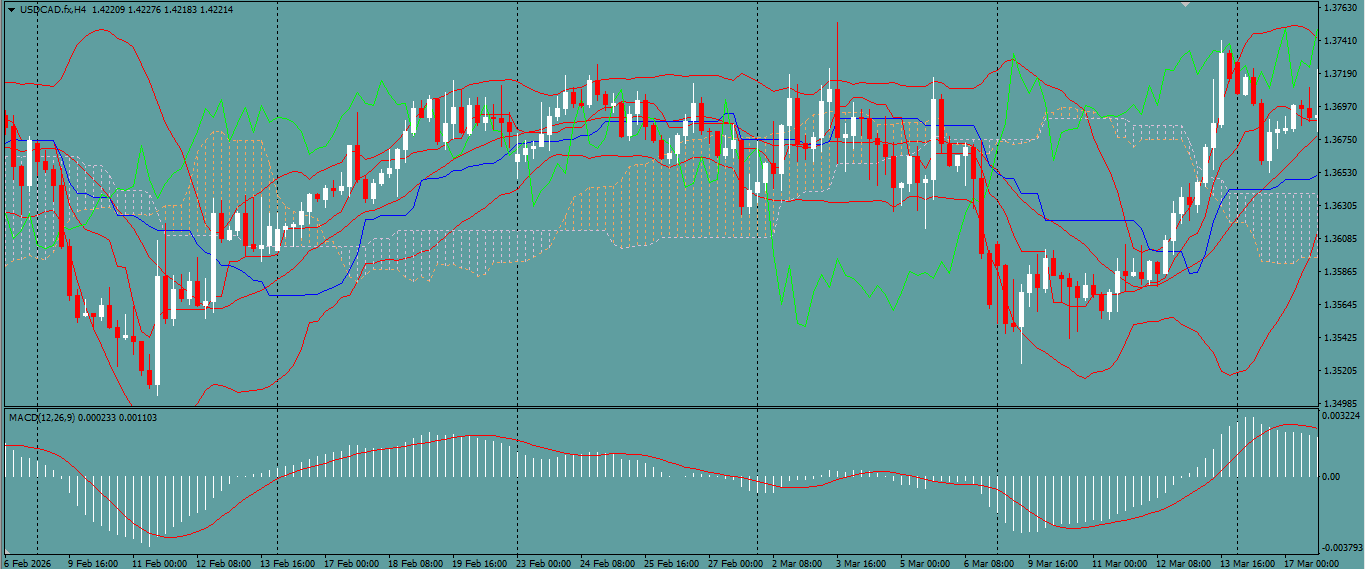Click the 9 Mar 16:00 time label
The image size is (1365, 569).
click(x=1053, y=563)
